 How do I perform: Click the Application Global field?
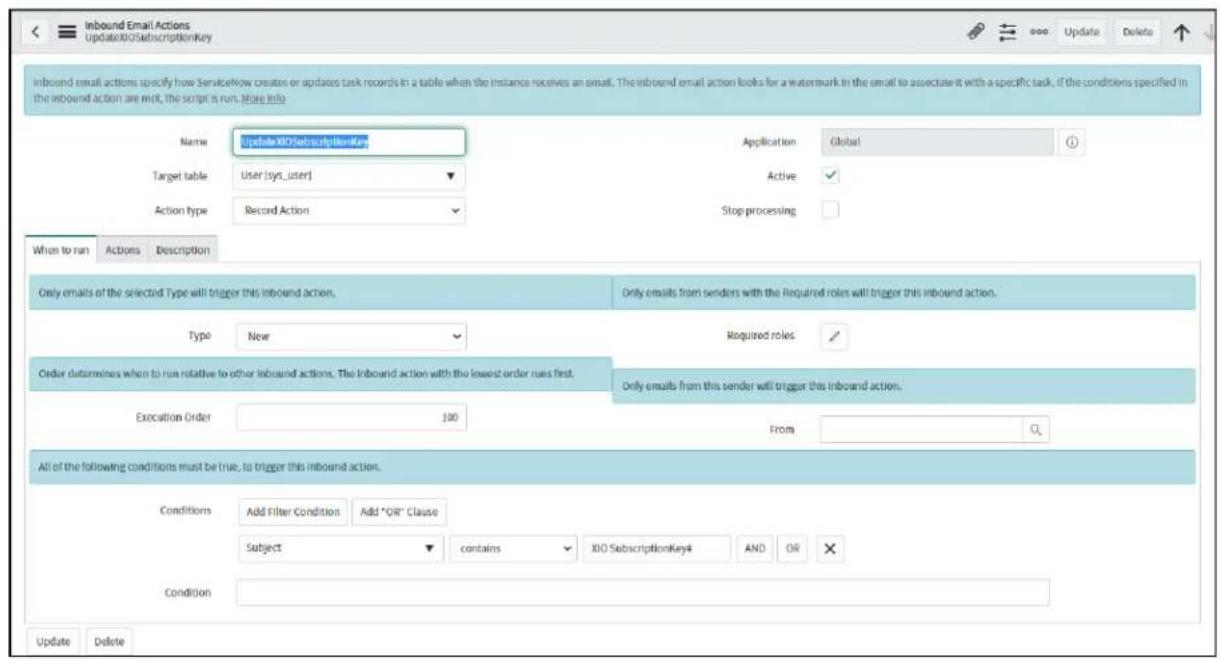pyautogui.click(x=937, y=143)
